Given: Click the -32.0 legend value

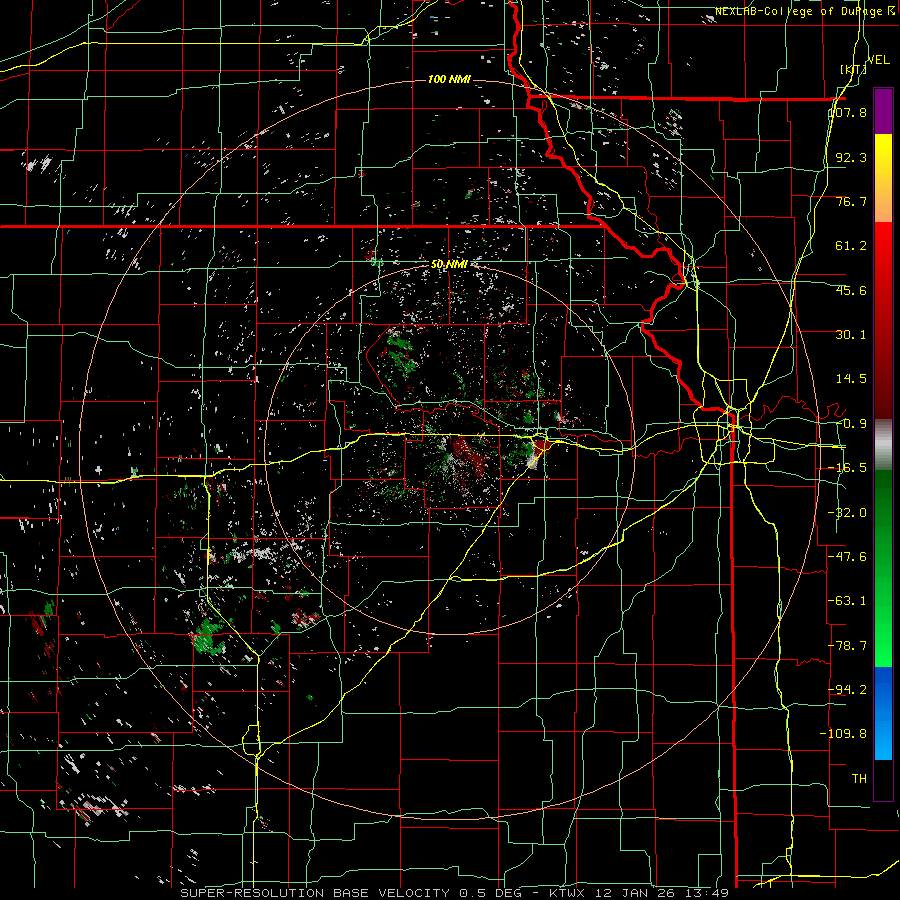Looking at the screenshot, I should (x=847, y=513).
